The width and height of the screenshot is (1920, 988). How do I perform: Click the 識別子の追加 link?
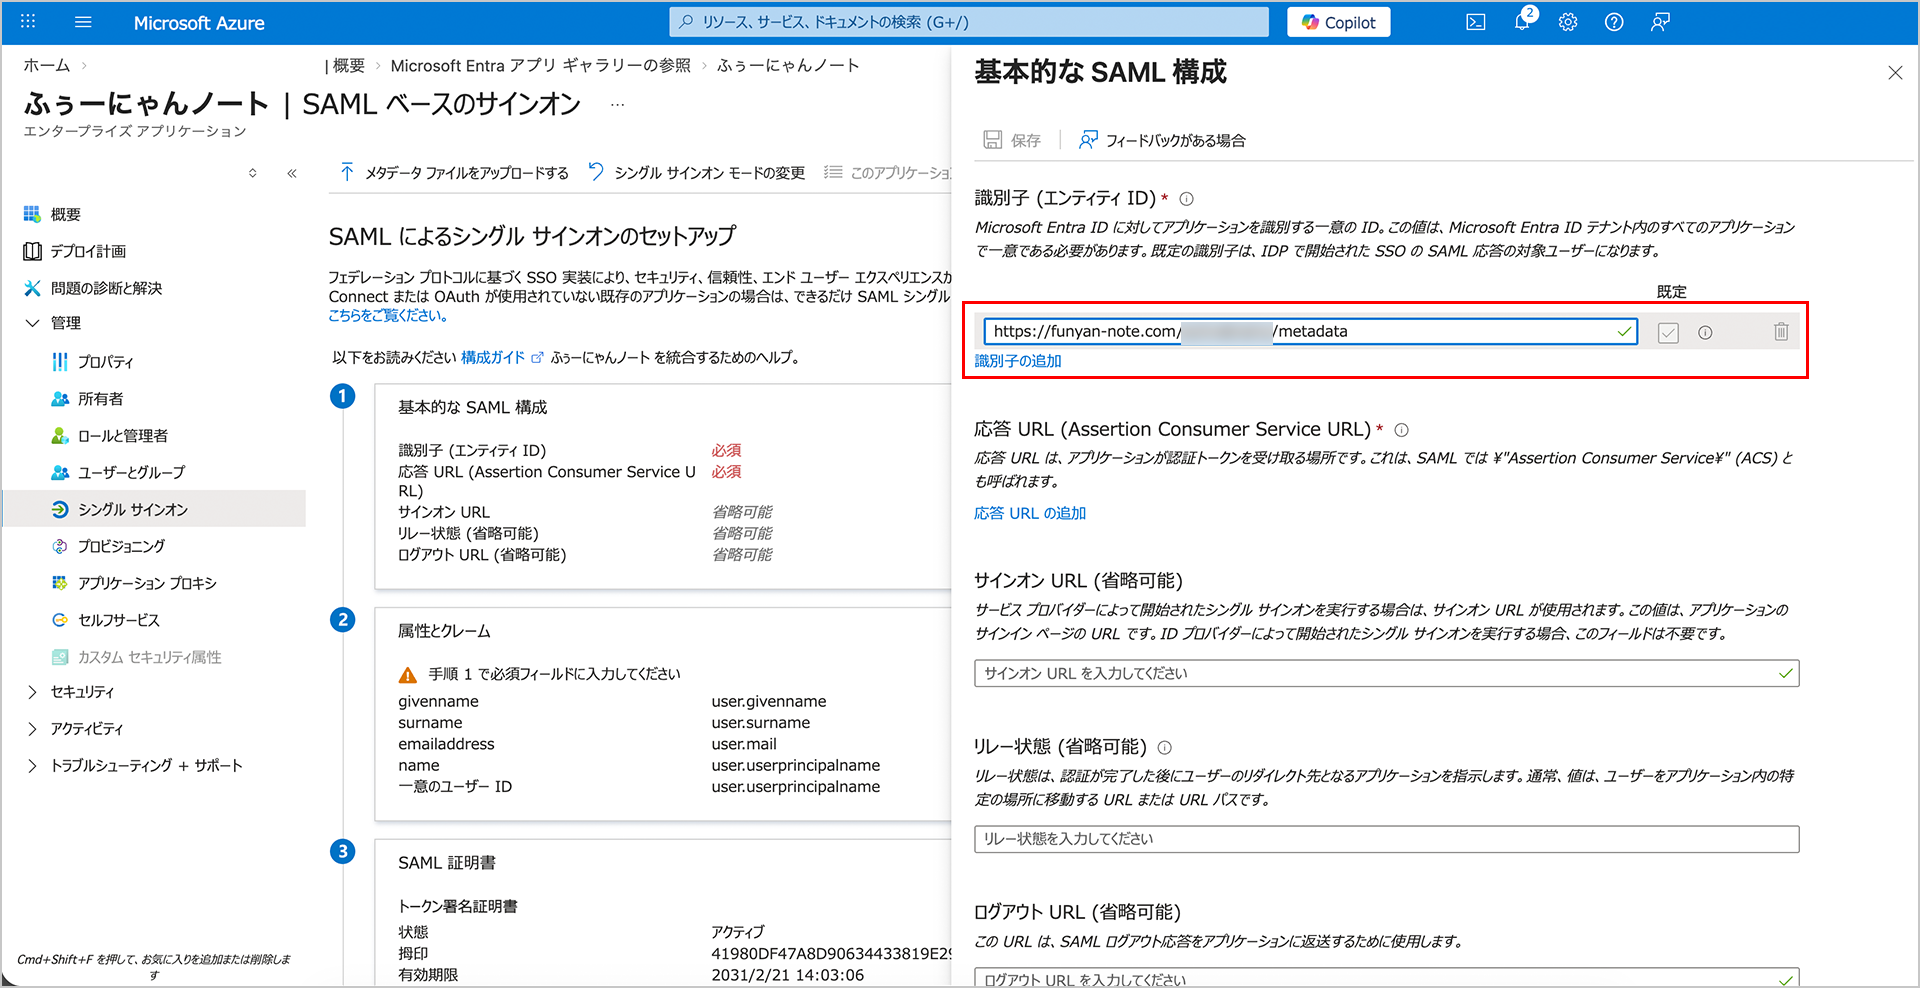click(x=1018, y=361)
